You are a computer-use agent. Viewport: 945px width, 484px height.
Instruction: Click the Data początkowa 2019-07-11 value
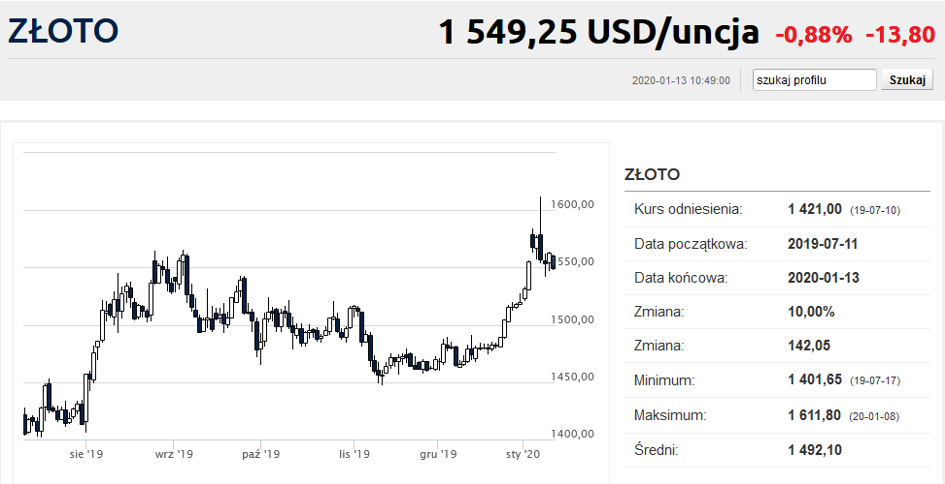click(x=823, y=244)
